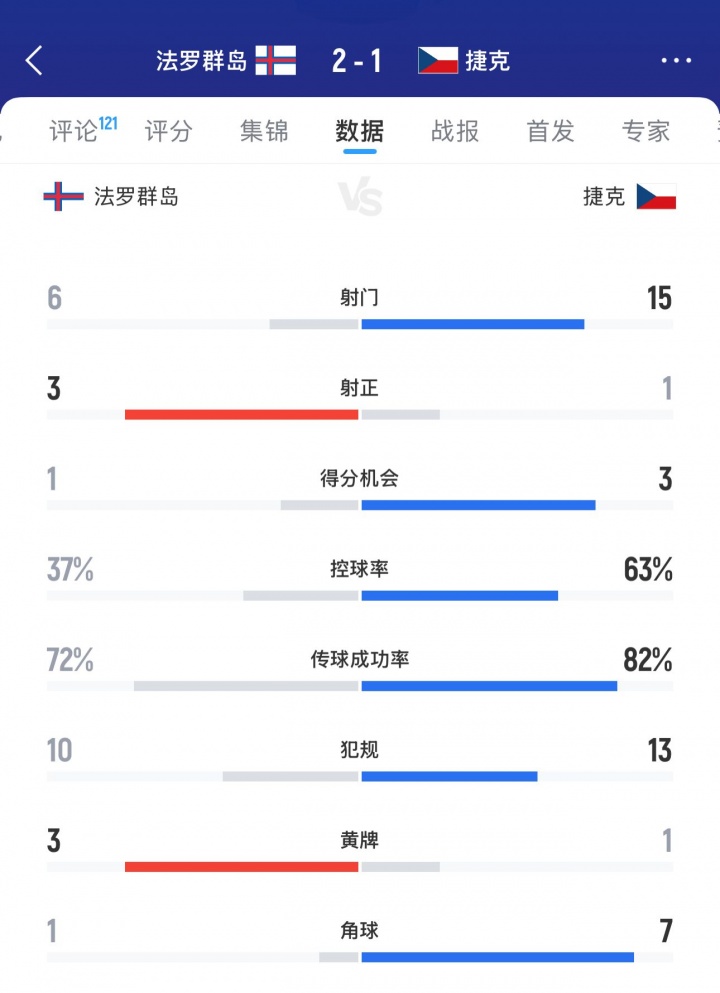This screenshot has height=993, width=720.
Task: Tap the blue 控球率 possession bar
Action: [x=460, y=595]
